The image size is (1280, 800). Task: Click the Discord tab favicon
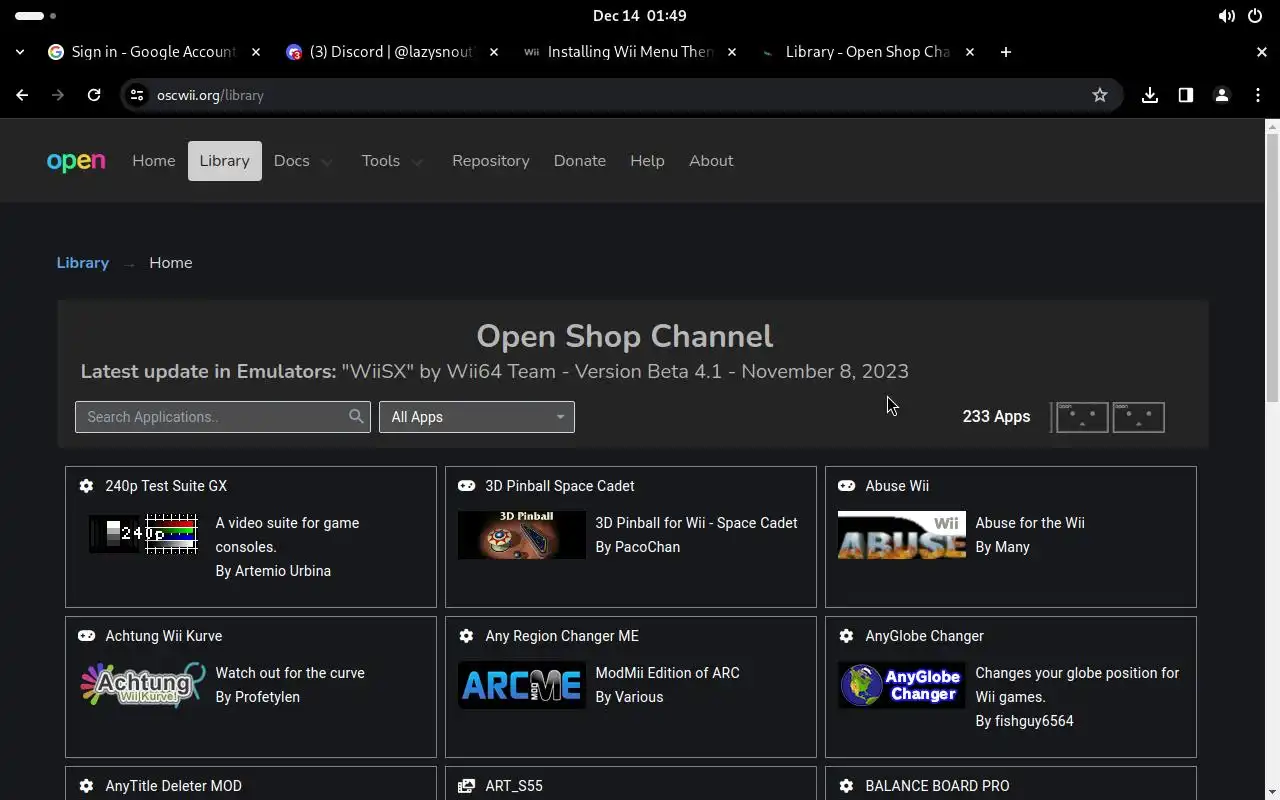pos(294,52)
